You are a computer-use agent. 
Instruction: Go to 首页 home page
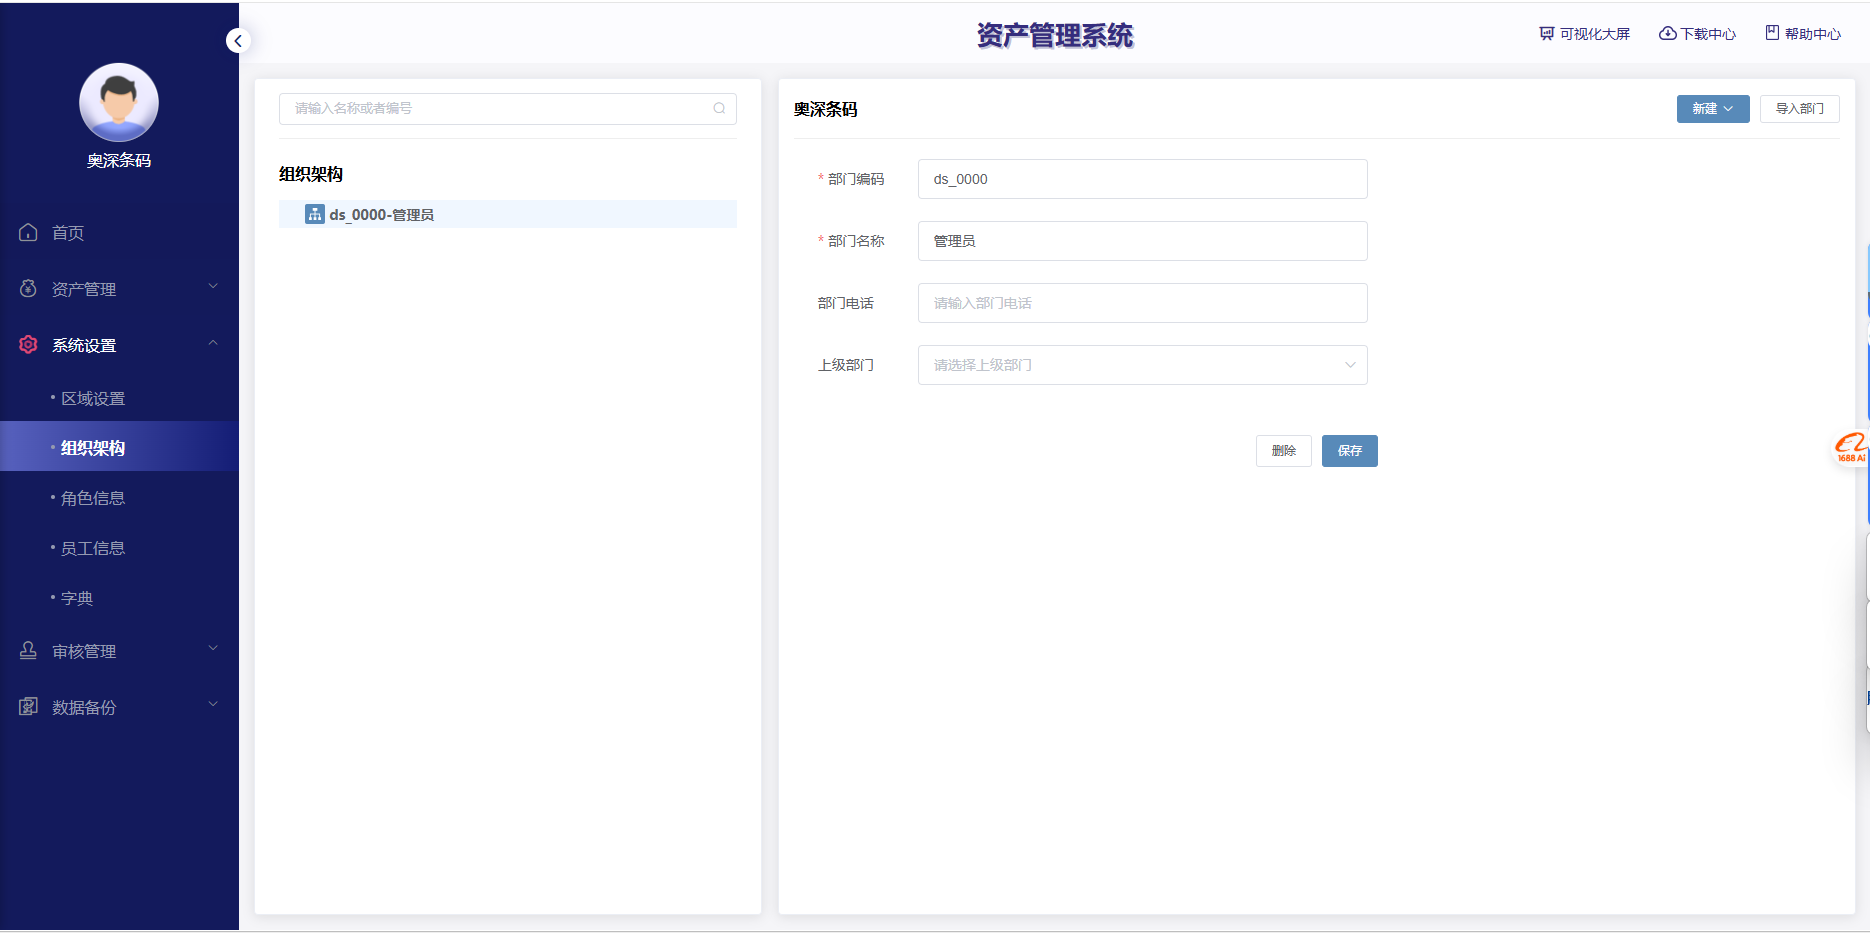[68, 233]
